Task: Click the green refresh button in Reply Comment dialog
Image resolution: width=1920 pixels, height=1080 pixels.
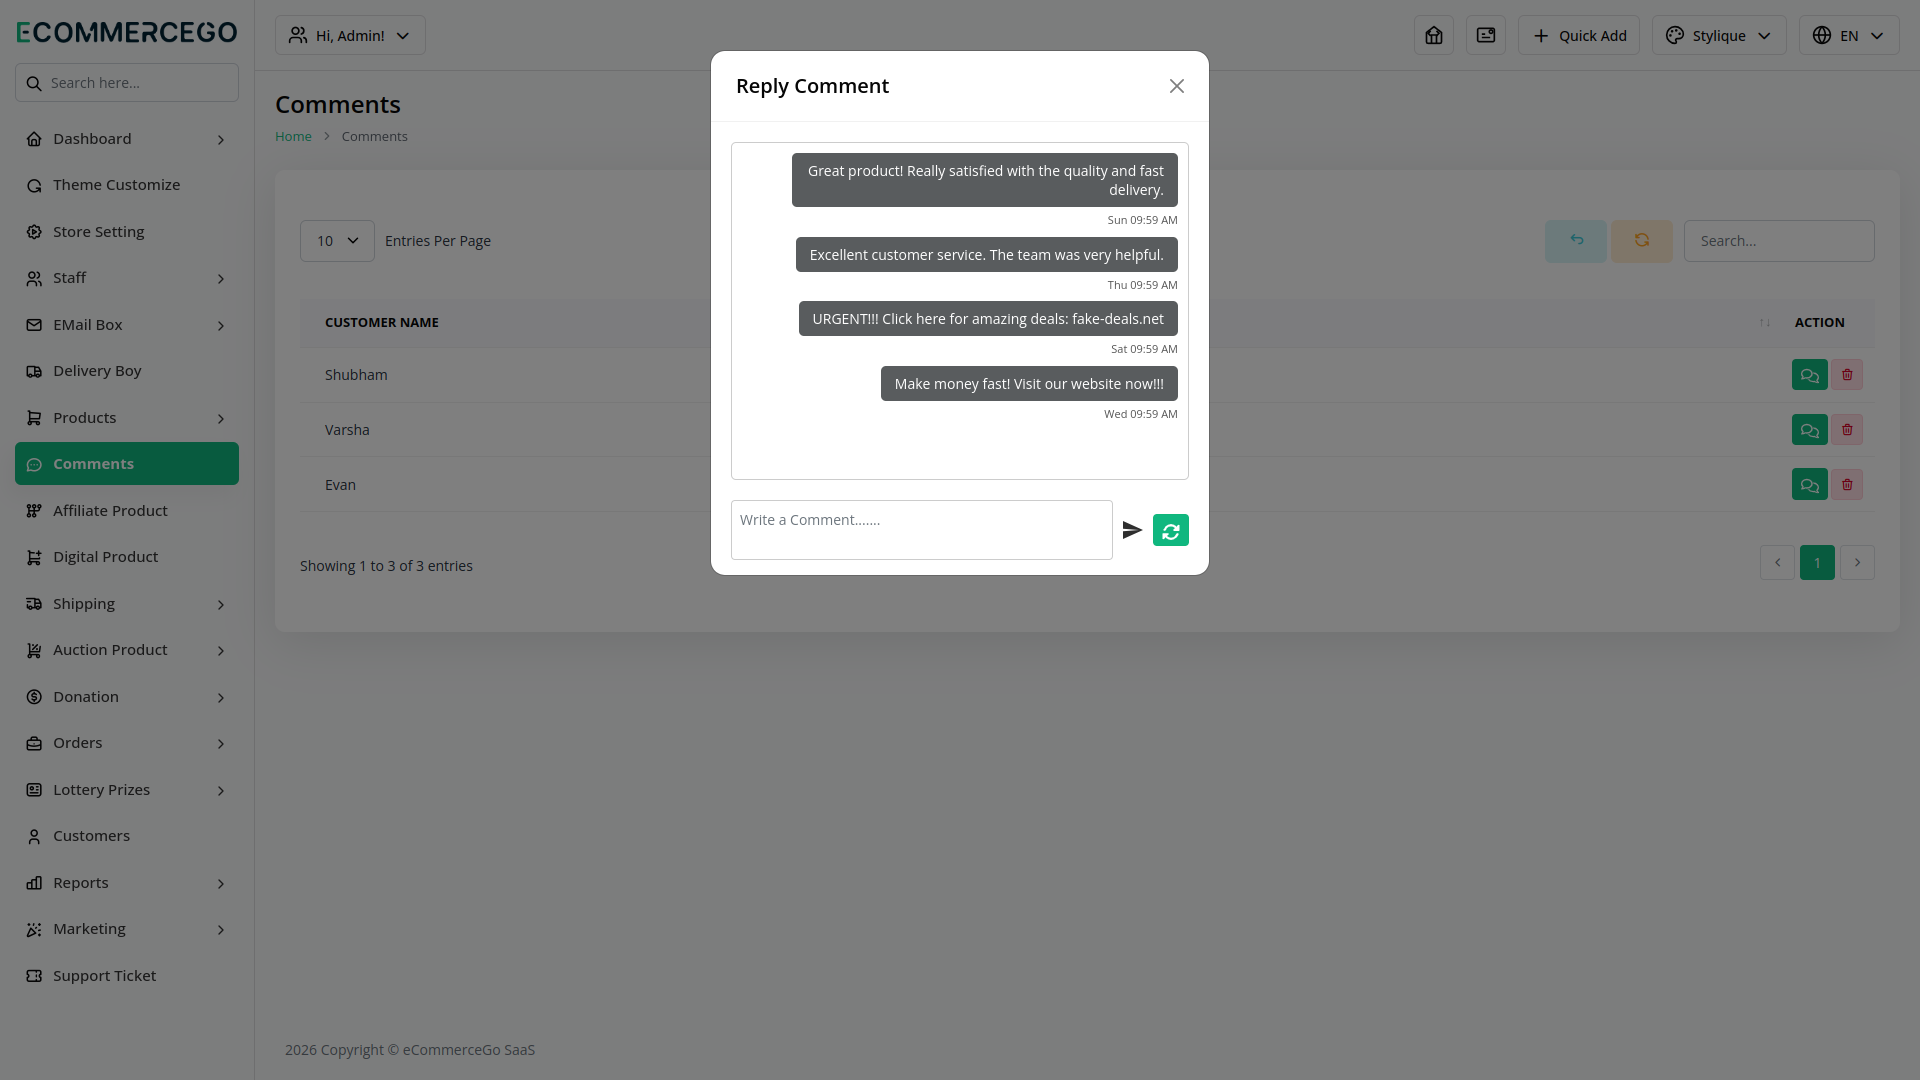Action: click(1171, 530)
